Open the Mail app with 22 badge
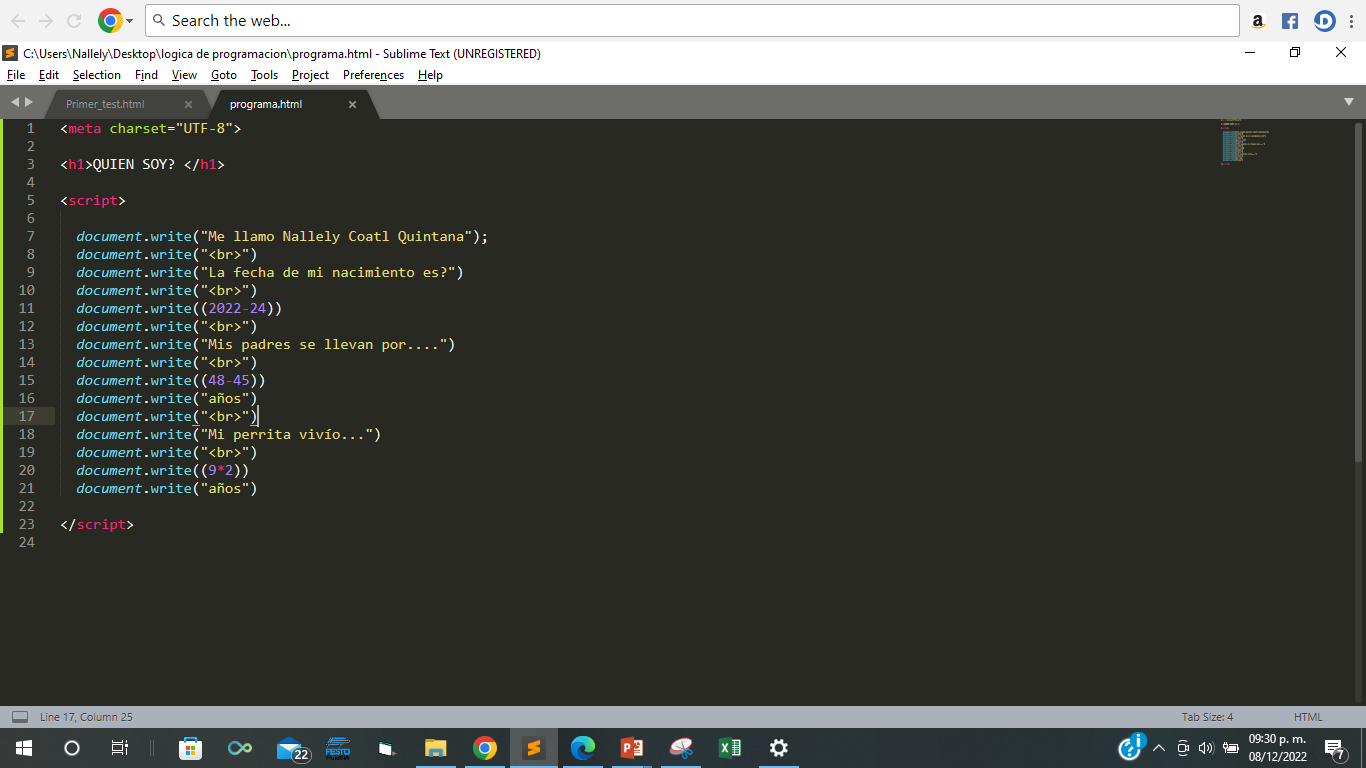 click(292, 748)
